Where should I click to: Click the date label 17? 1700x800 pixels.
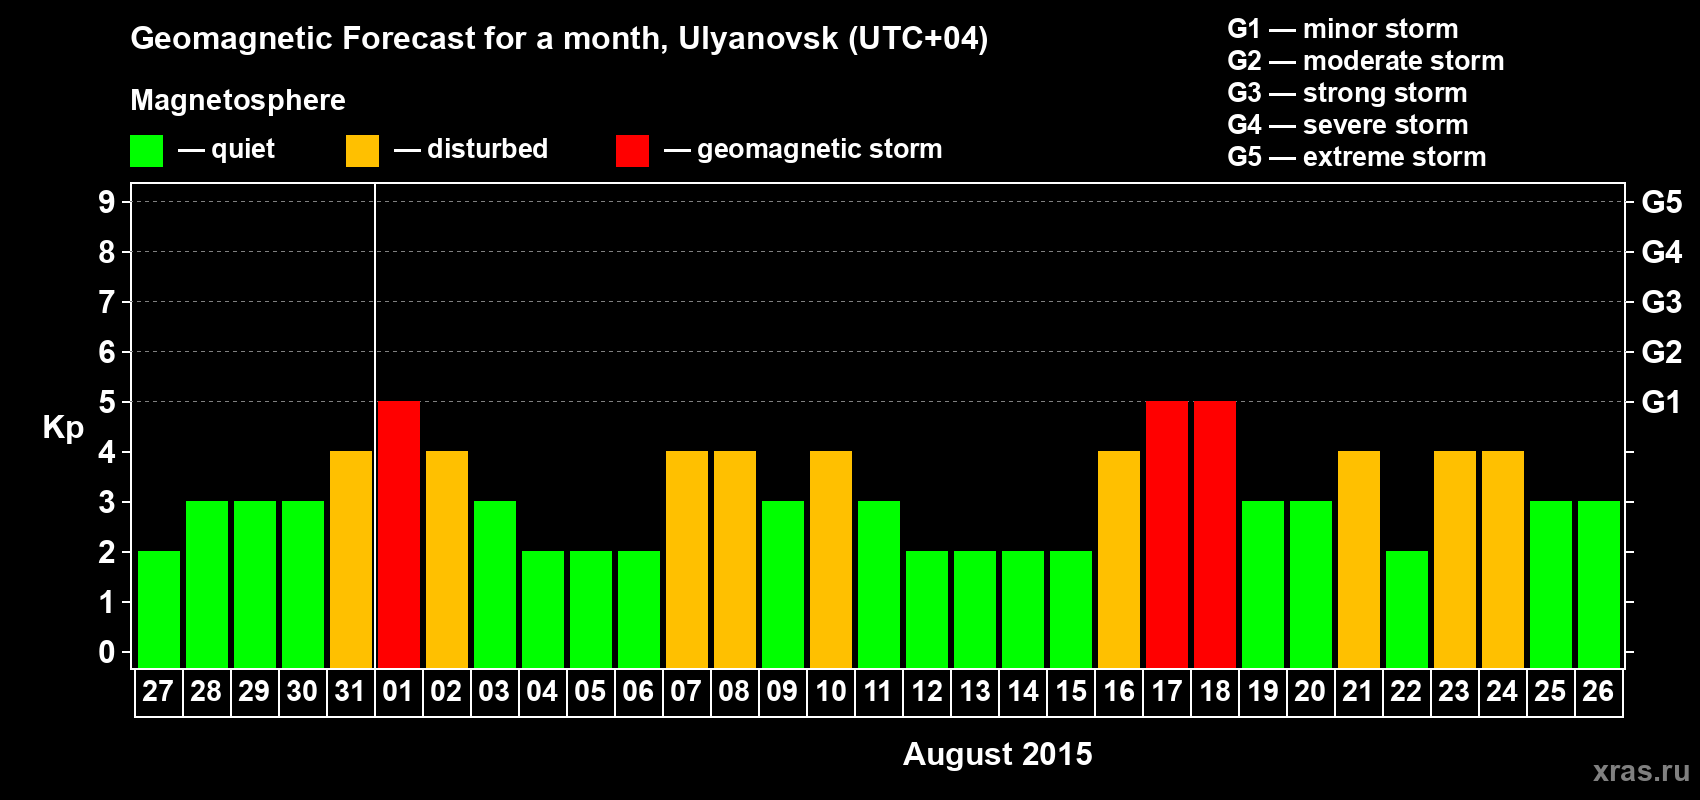point(1167,692)
